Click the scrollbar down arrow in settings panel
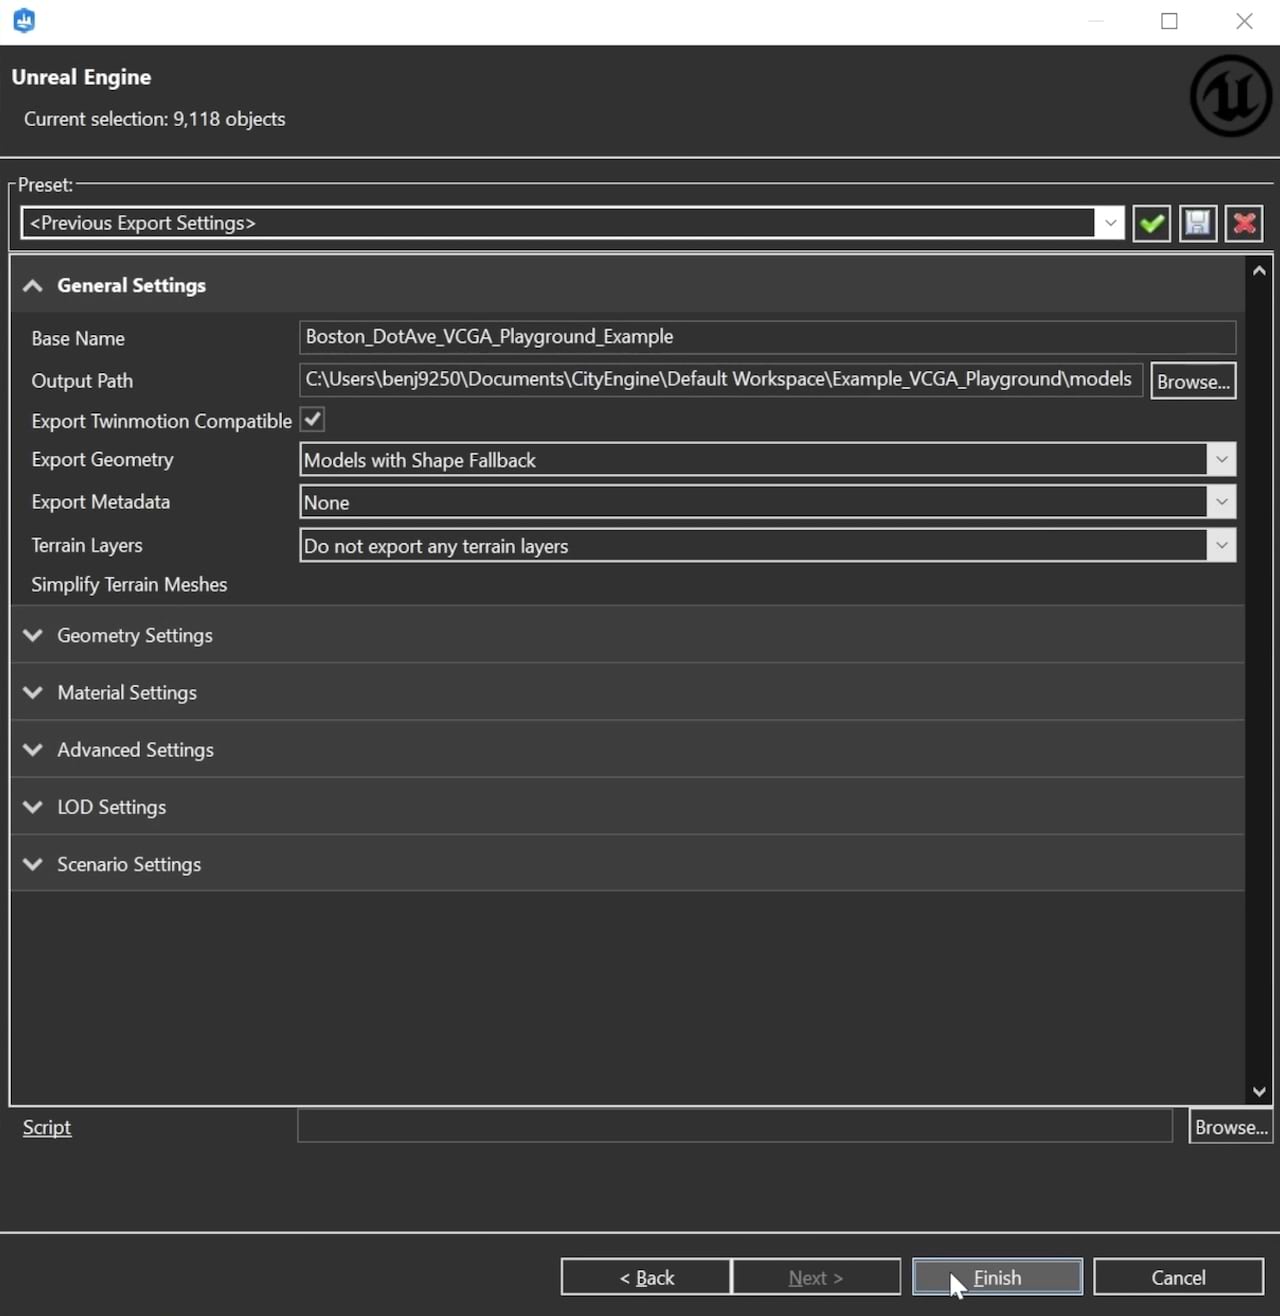The height and width of the screenshot is (1316, 1280). [x=1259, y=1092]
